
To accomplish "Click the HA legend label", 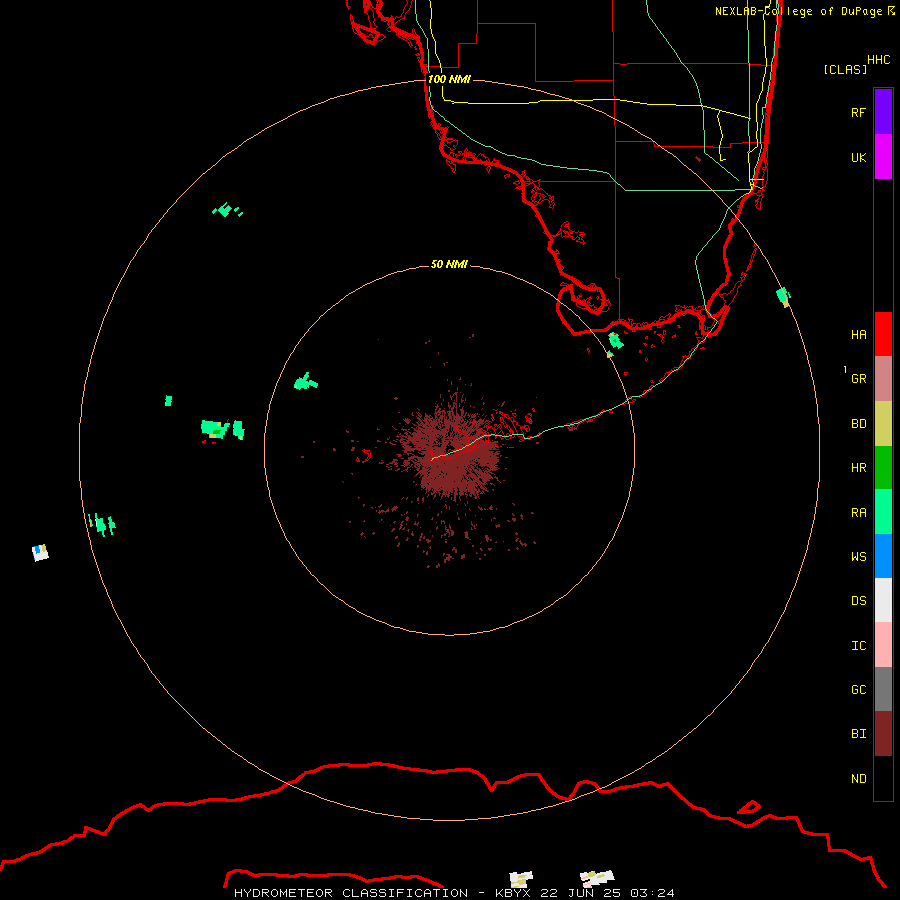I will coord(858,334).
